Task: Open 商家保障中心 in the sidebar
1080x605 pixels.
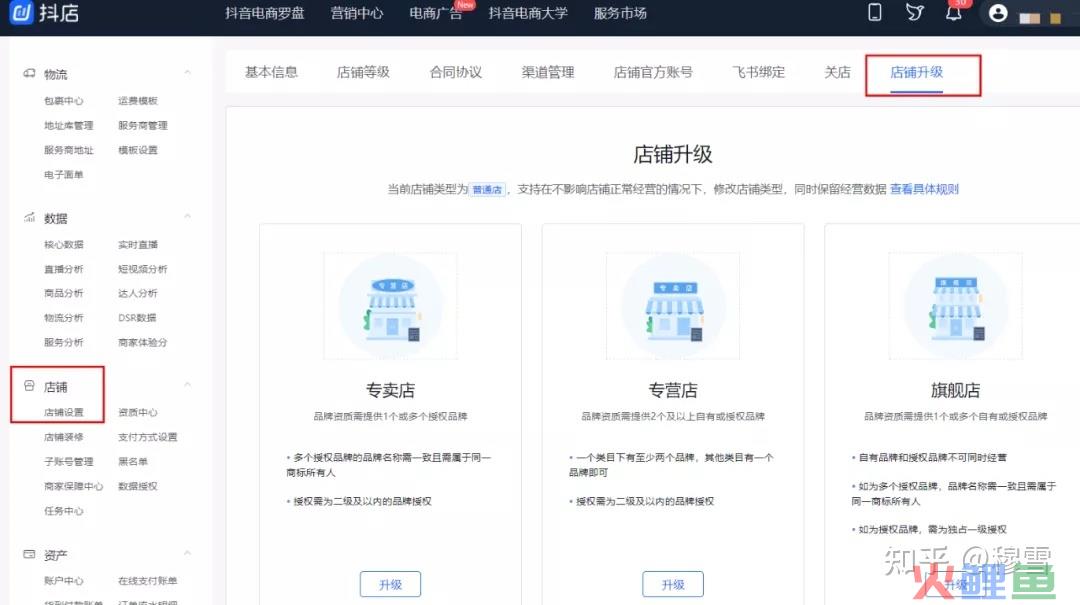Action: point(73,486)
